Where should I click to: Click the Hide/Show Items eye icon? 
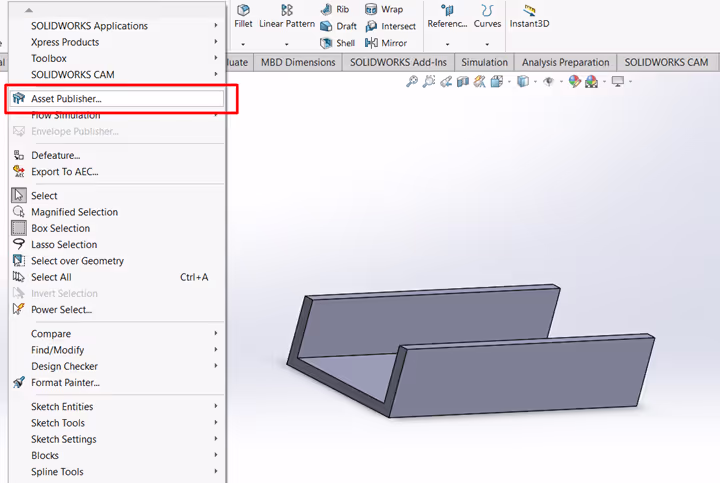(548, 82)
